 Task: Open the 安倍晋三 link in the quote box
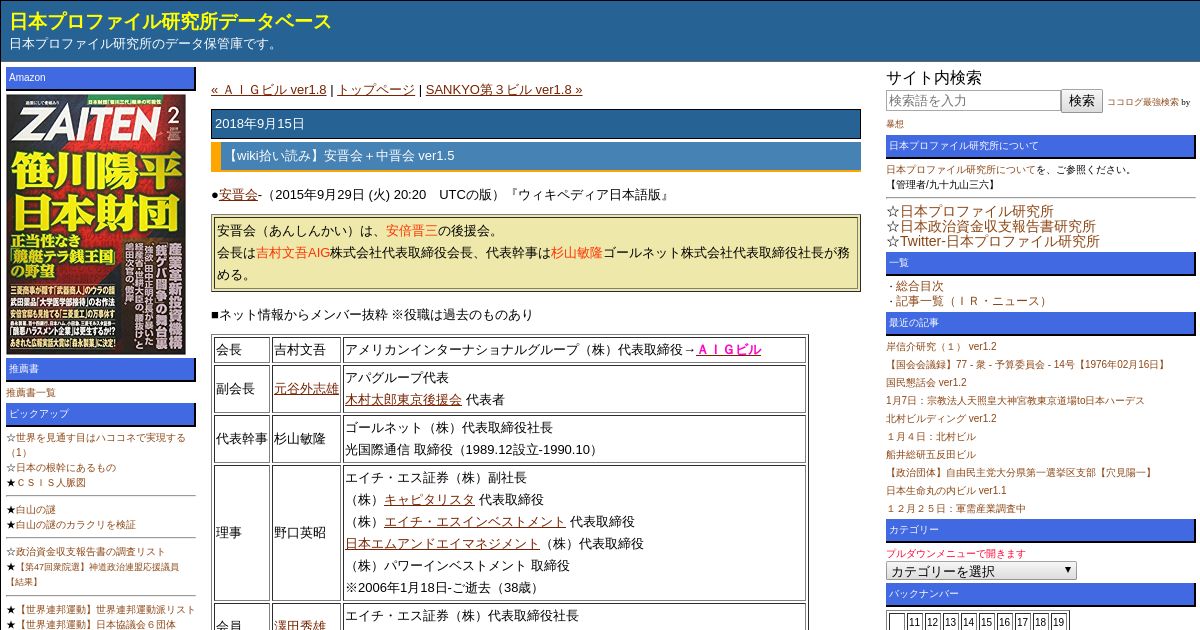click(x=412, y=230)
